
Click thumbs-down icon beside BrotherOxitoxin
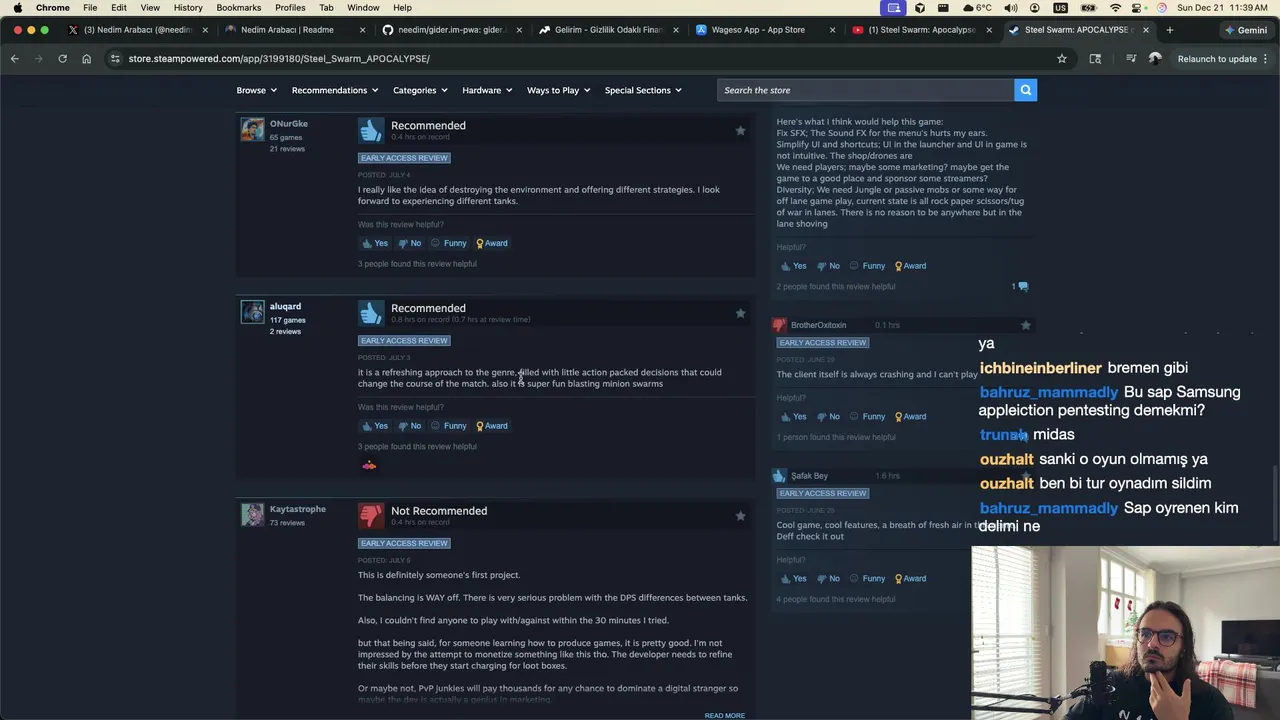[x=779, y=325]
